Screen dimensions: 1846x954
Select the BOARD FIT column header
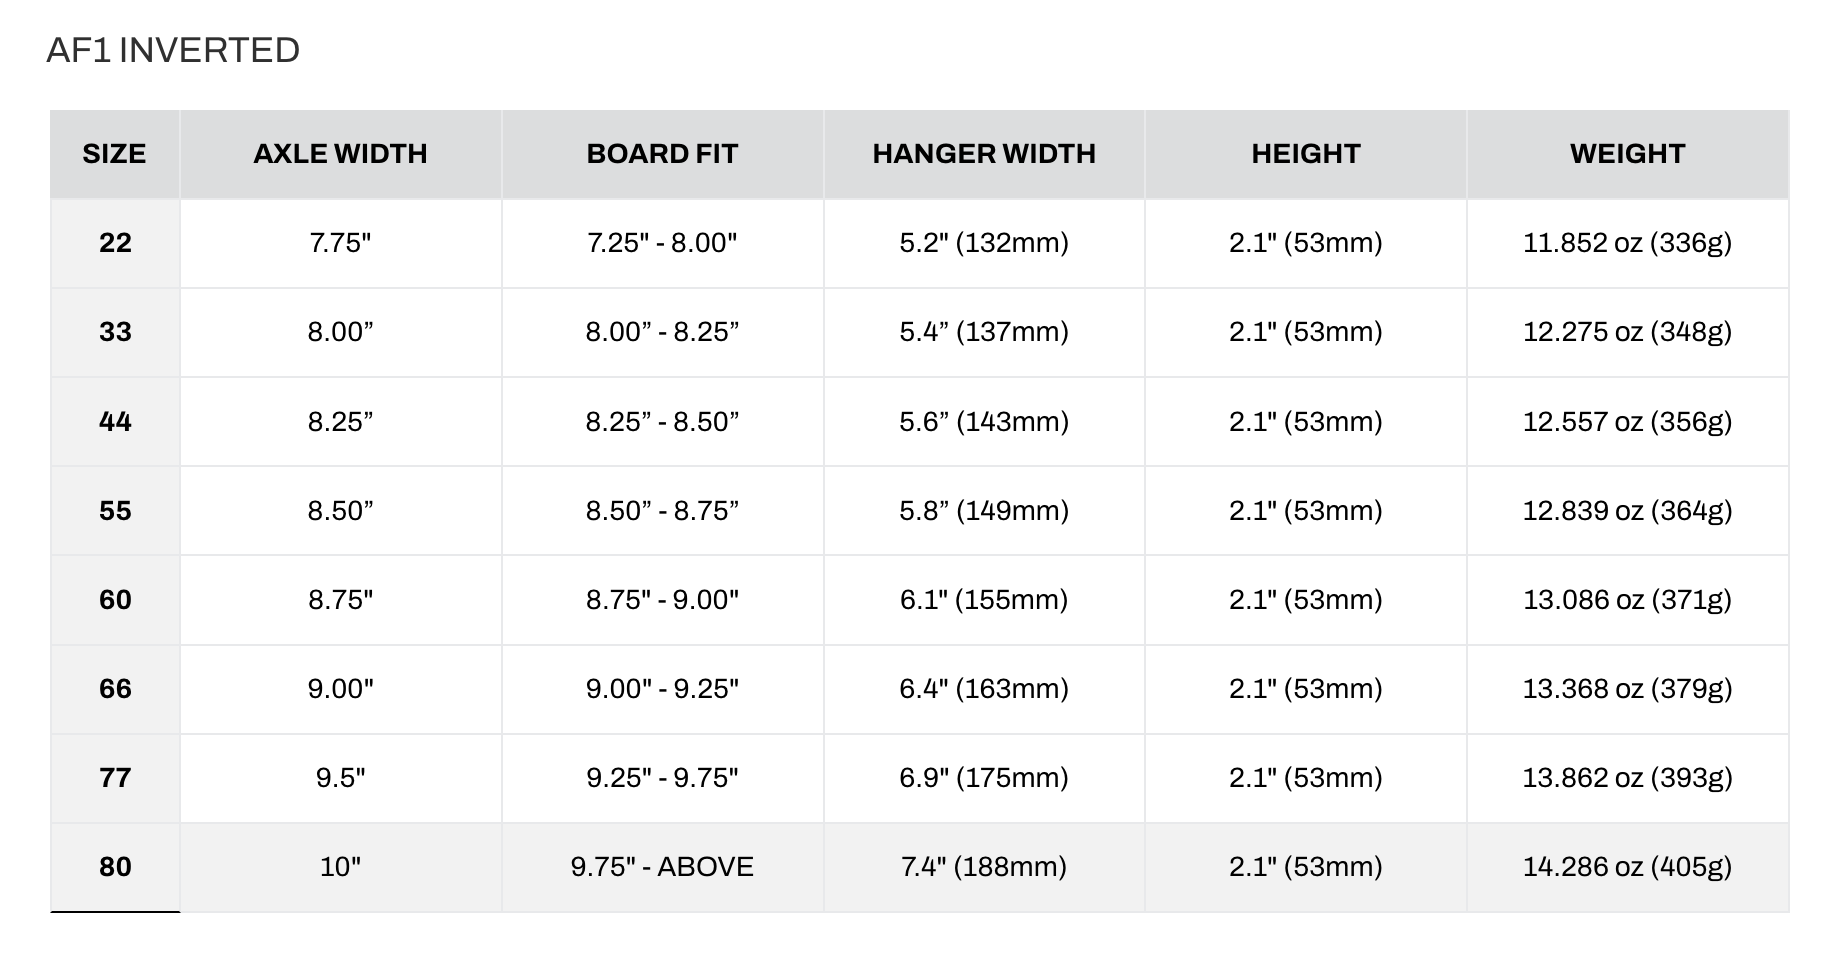(662, 154)
